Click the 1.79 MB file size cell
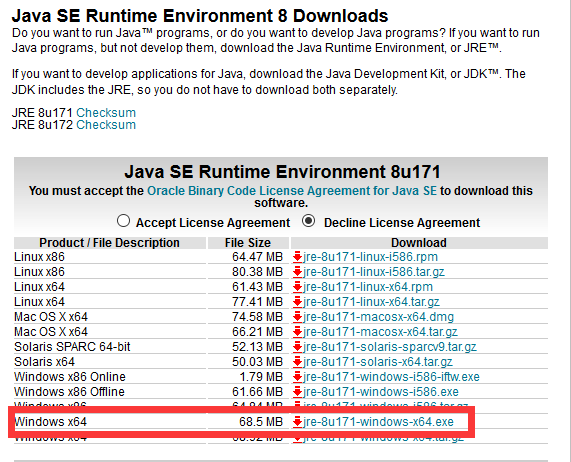Viewport: 571px width, 462px height. coord(261,377)
